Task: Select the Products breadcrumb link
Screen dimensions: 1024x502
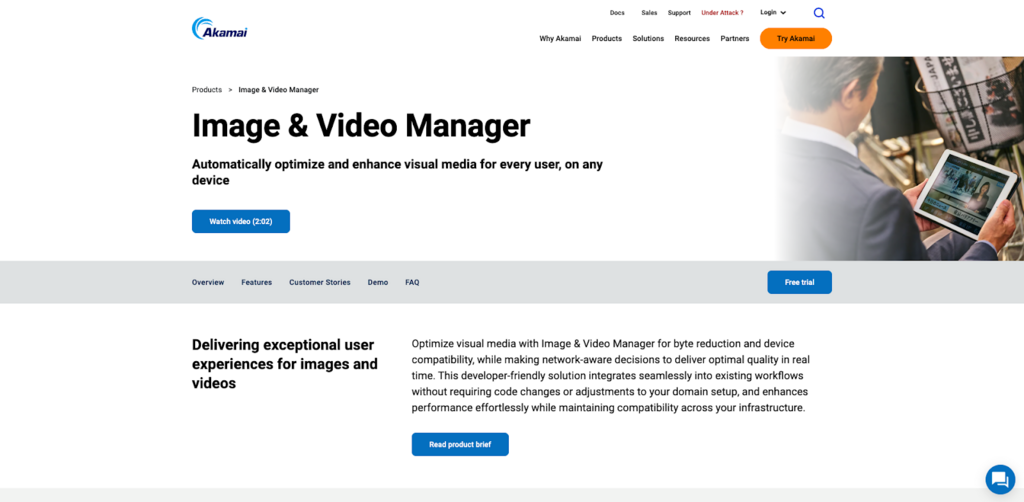Action: [207, 90]
